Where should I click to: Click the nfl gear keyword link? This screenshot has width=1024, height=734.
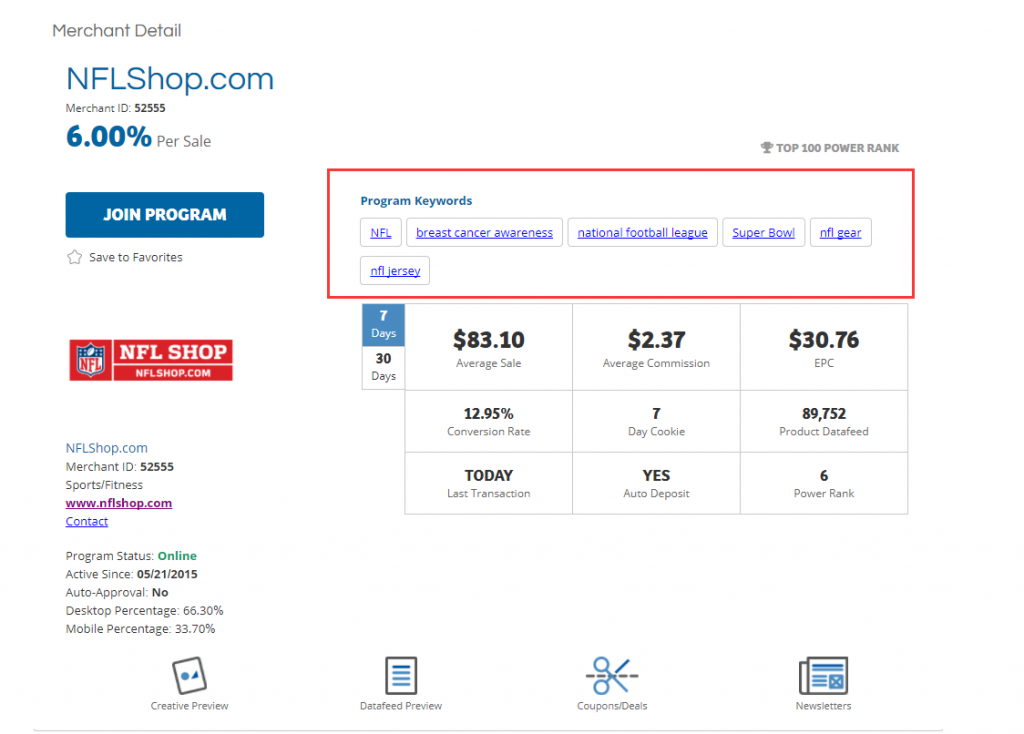(840, 232)
